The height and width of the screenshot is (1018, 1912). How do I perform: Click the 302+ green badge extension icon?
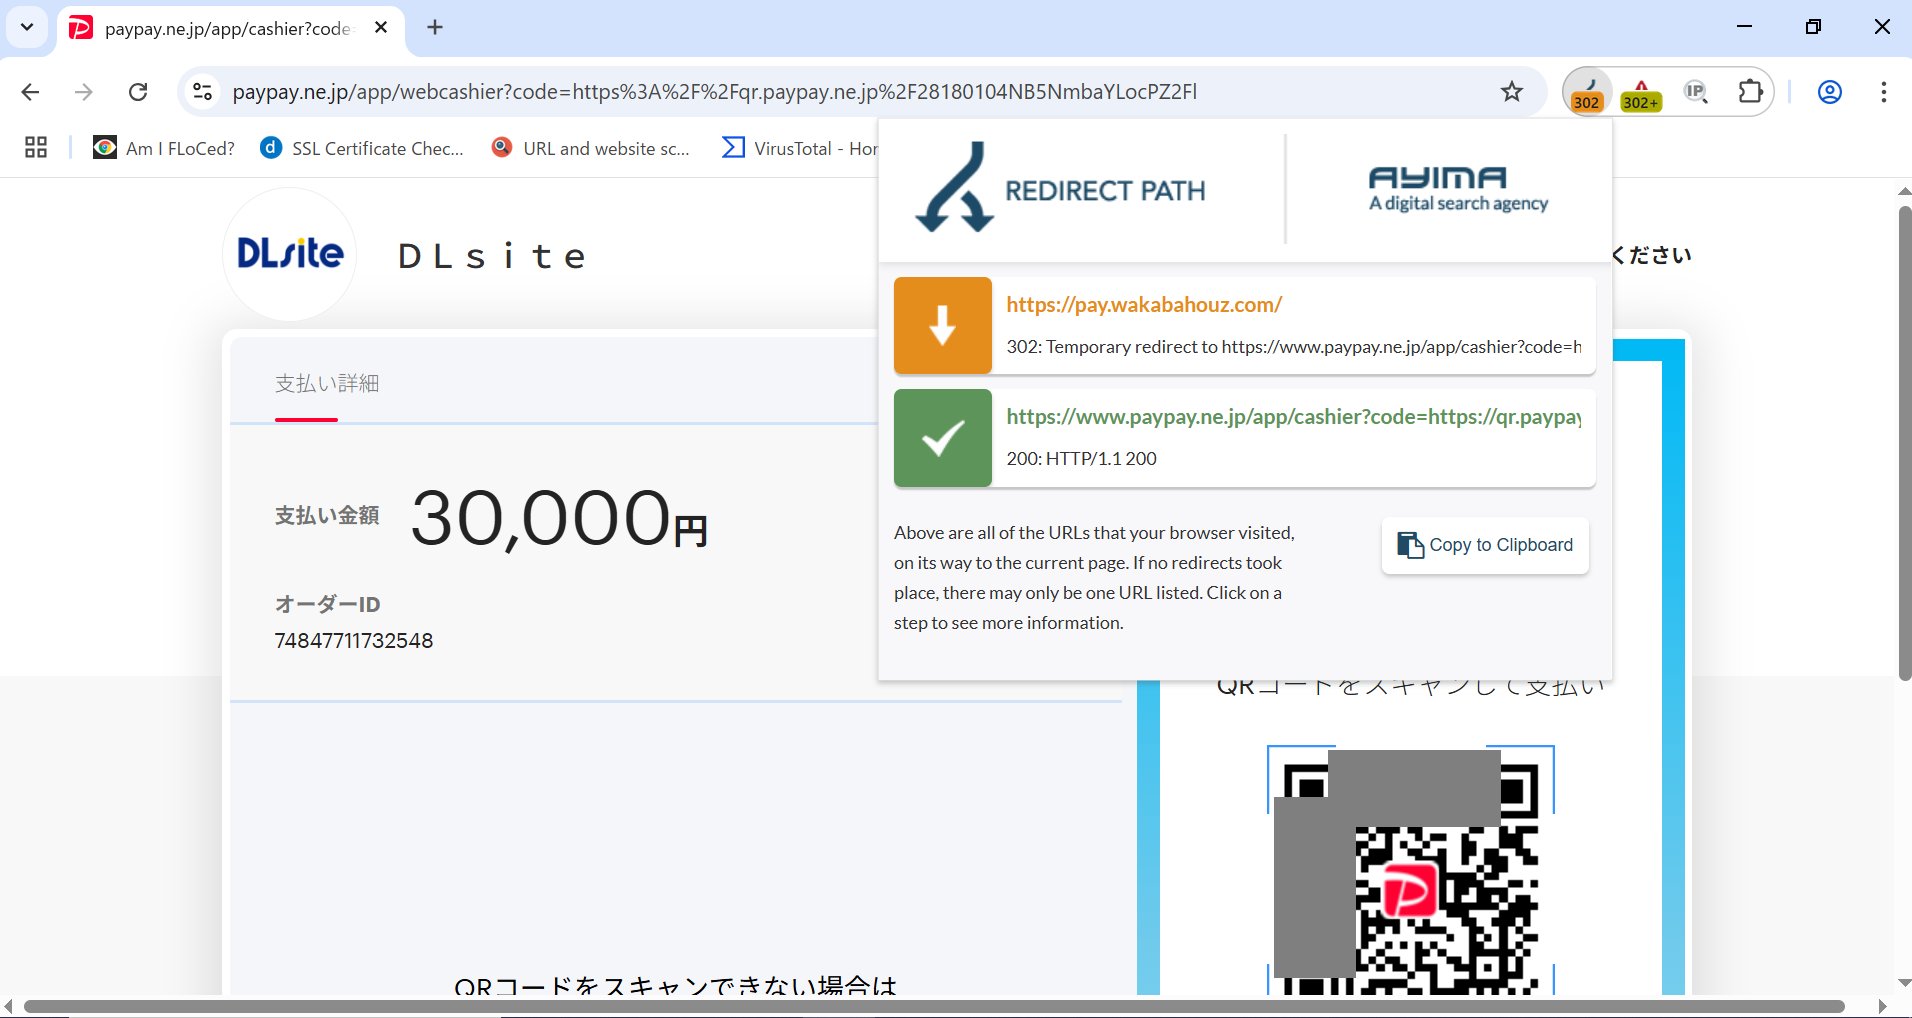tap(1641, 94)
